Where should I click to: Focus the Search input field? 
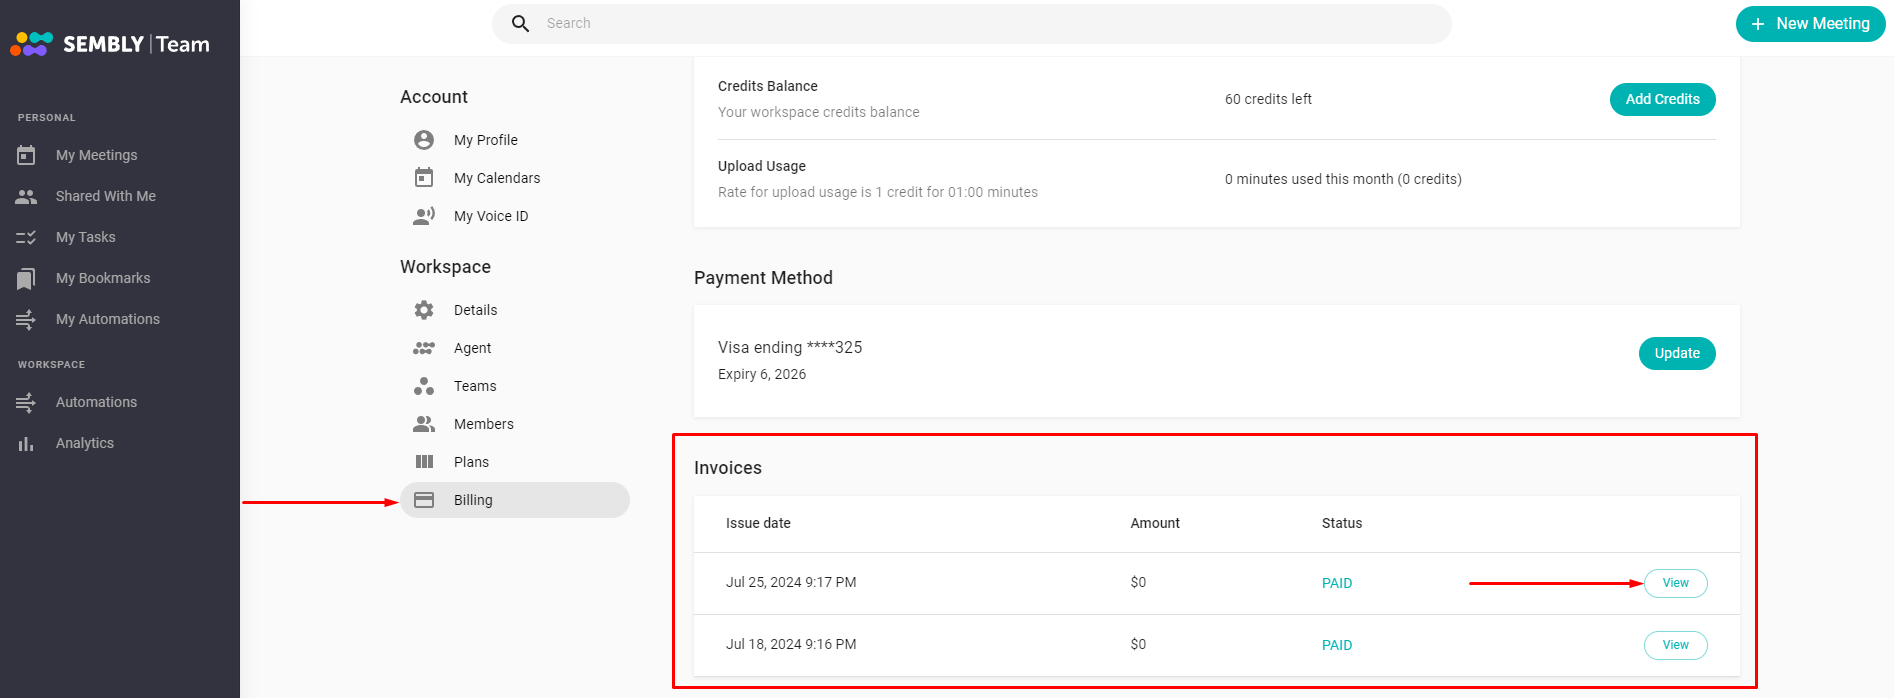972,23
